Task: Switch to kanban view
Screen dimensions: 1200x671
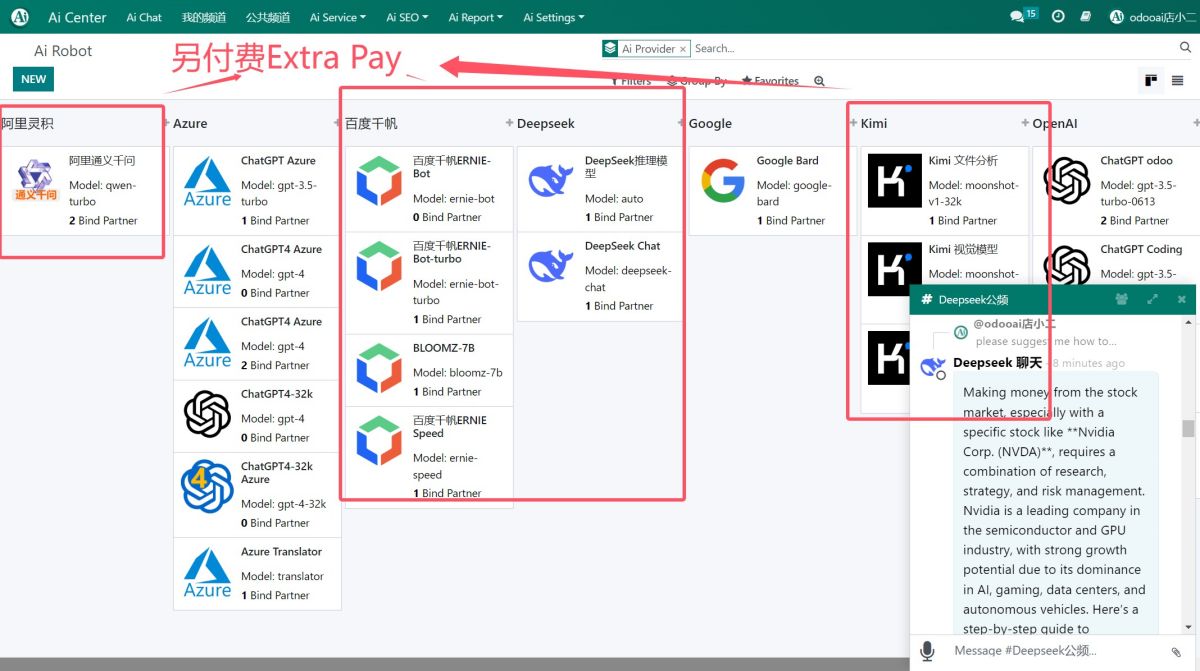Action: 1151,81
